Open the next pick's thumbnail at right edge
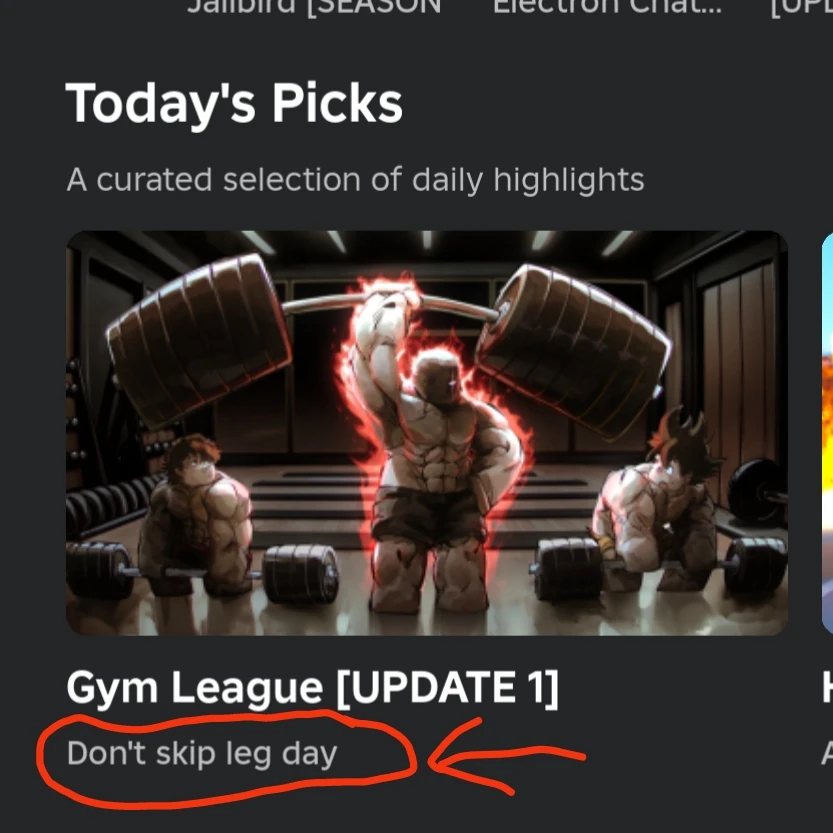 coord(827,433)
